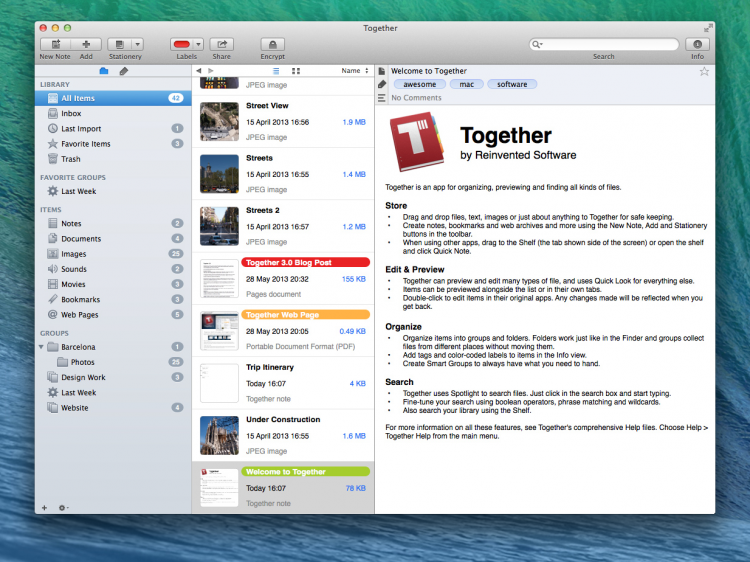
Task: Switch to thumbnail grid view
Action: click(296, 71)
